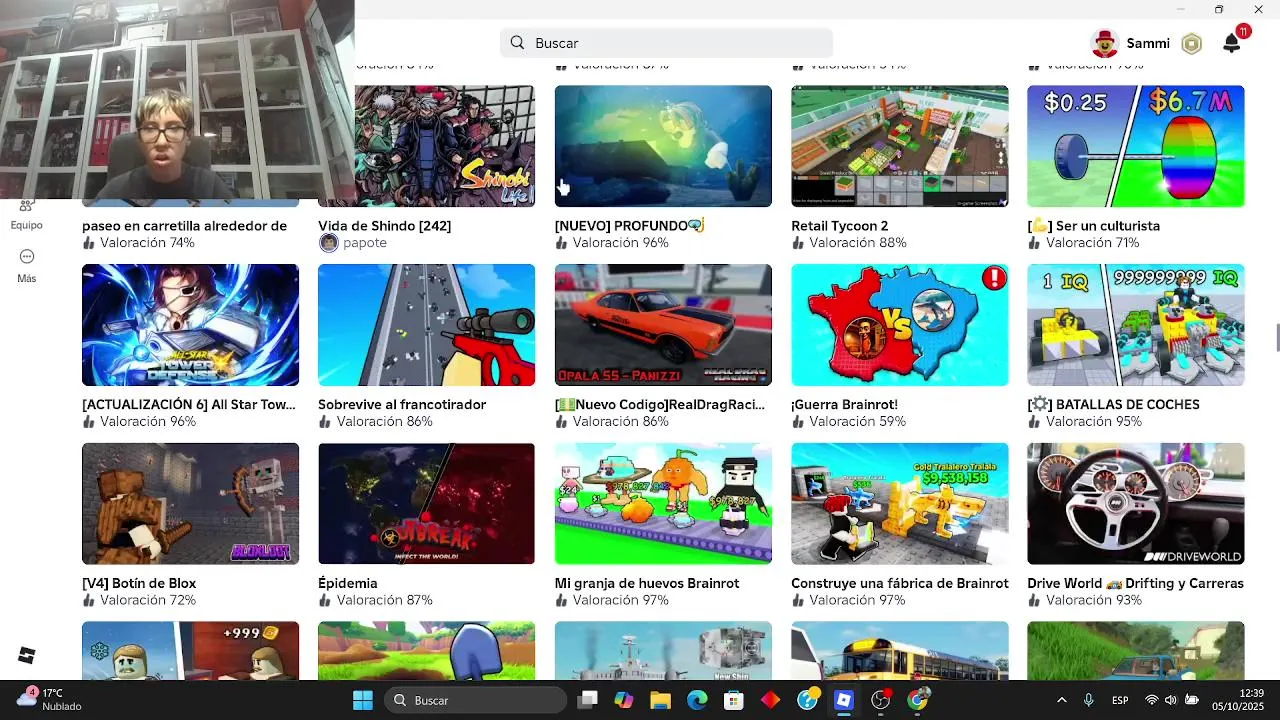1280x720 pixels.
Task: Open File Explorer from taskbar
Action: point(661,700)
